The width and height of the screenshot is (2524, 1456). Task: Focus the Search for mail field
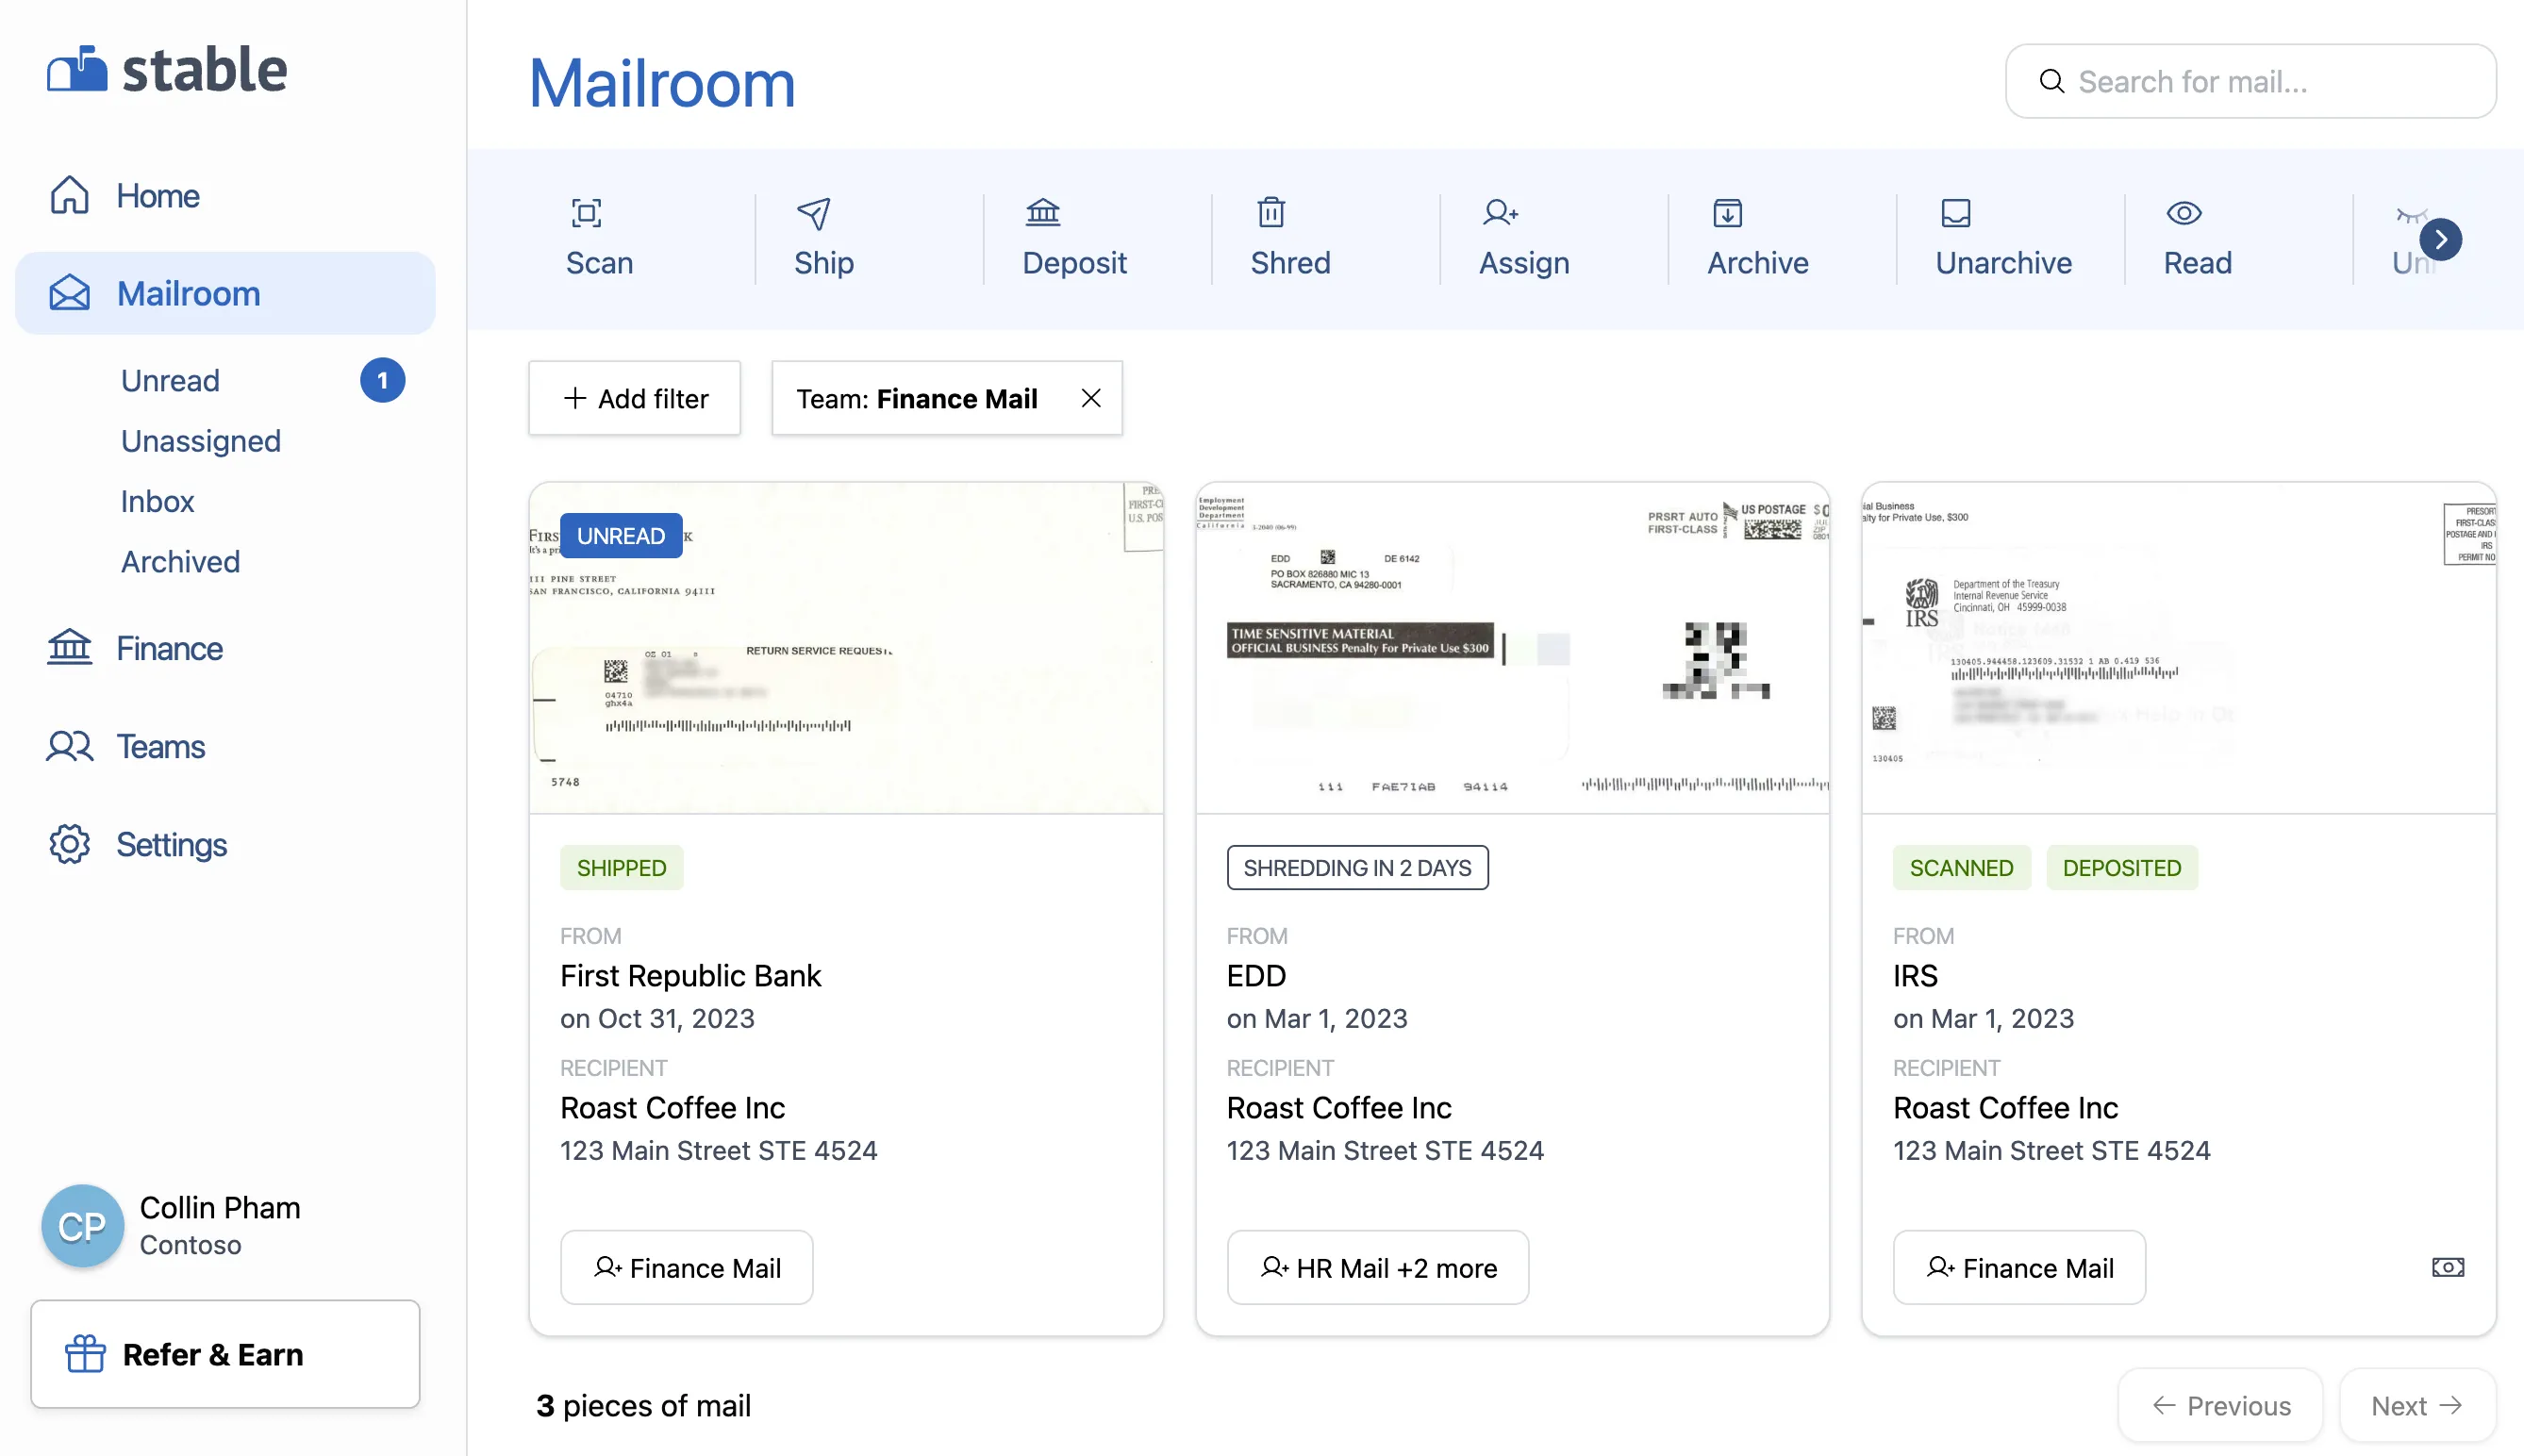coord(2250,81)
